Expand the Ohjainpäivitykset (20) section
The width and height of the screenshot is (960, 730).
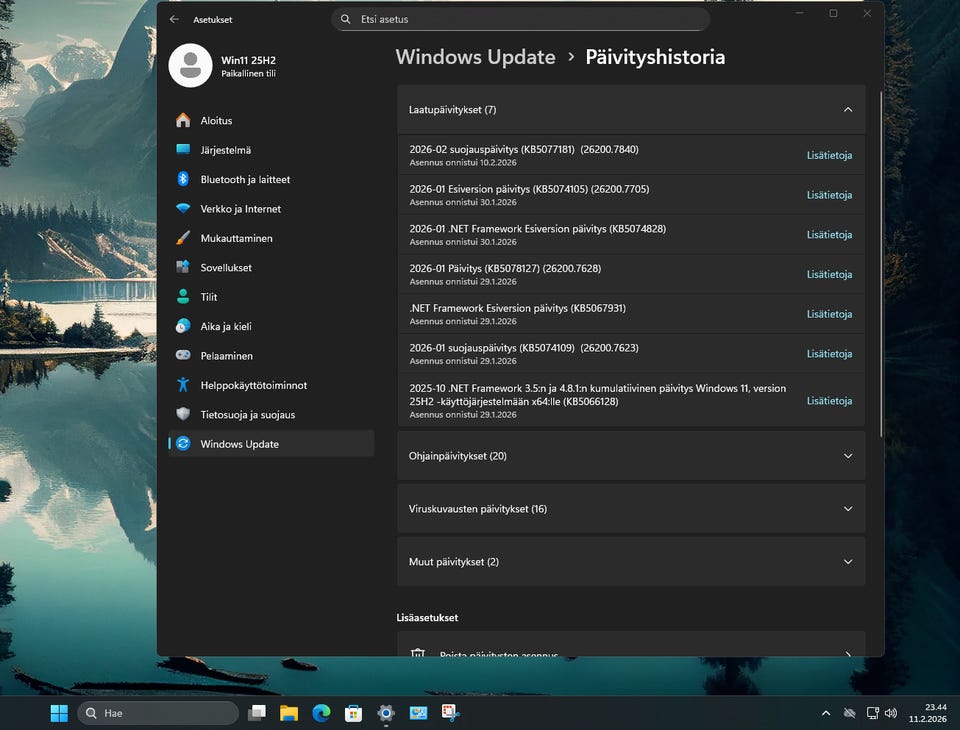(847, 456)
